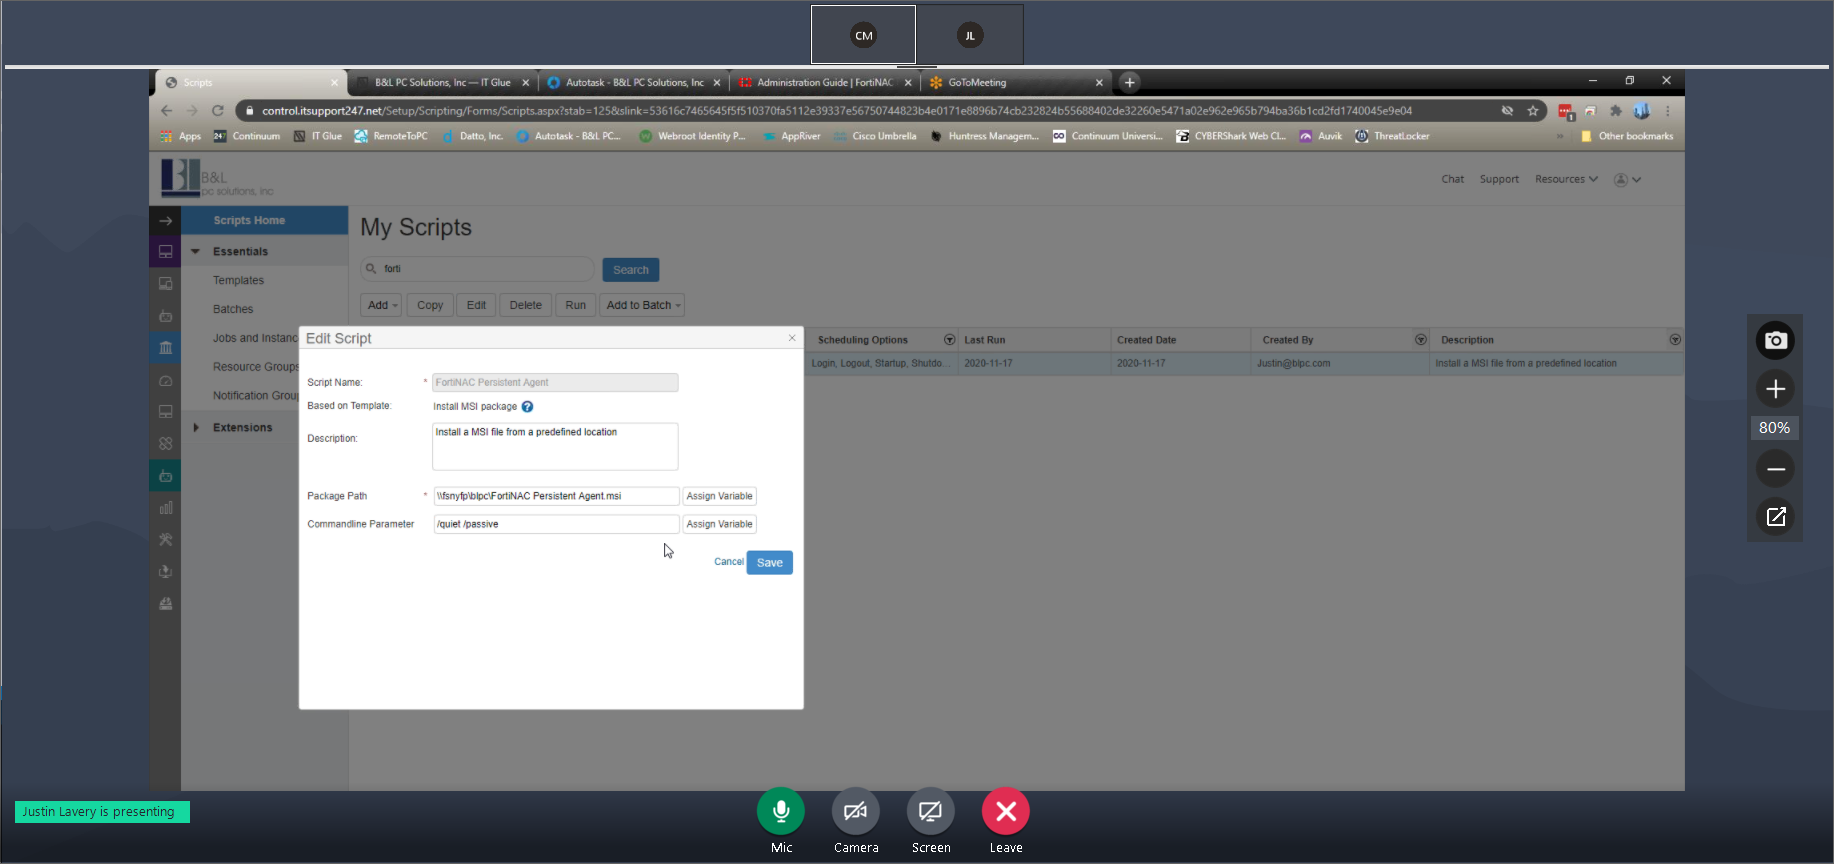Click the Commandline Parameter input field
This screenshot has width=1834, height=864.
pos(556,524)
